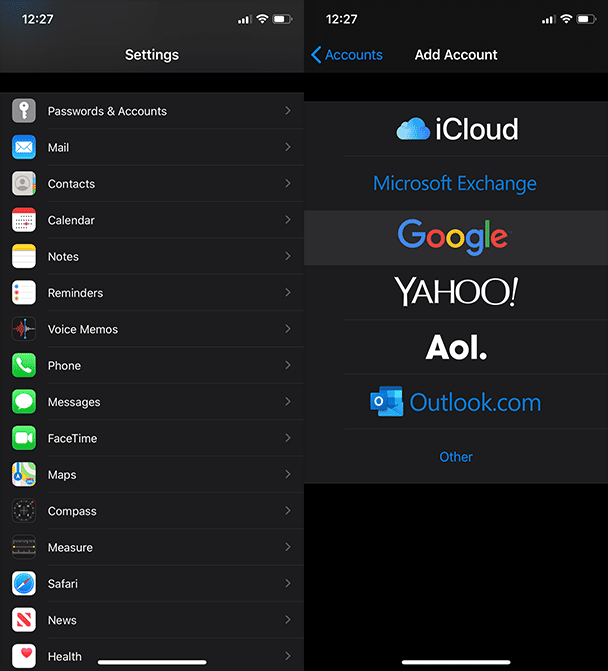This screenshot has height=671, width=608.
Task: Tap the iCloud cloud logo
Action: (413, 129)
